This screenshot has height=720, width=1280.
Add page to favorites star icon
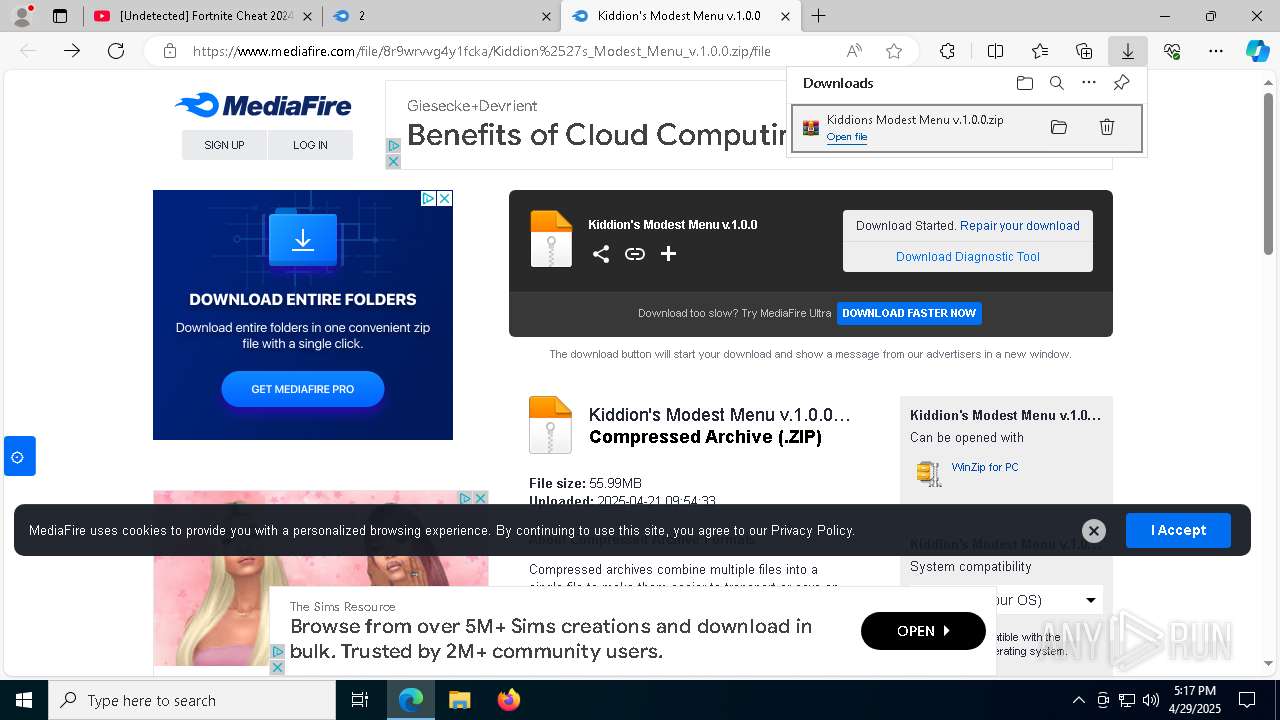pos(894,51)
